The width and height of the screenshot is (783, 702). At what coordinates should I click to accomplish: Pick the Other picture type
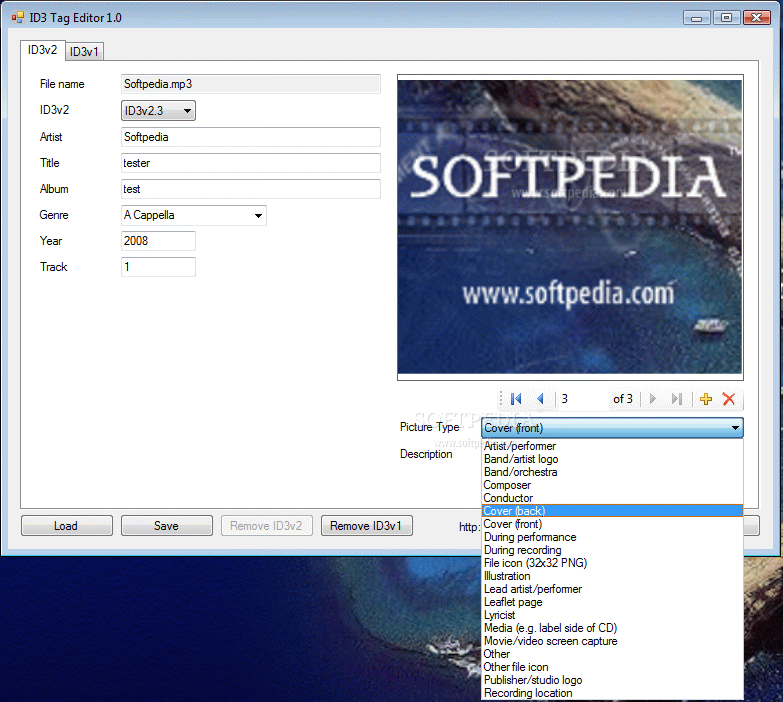coord(612,654)
